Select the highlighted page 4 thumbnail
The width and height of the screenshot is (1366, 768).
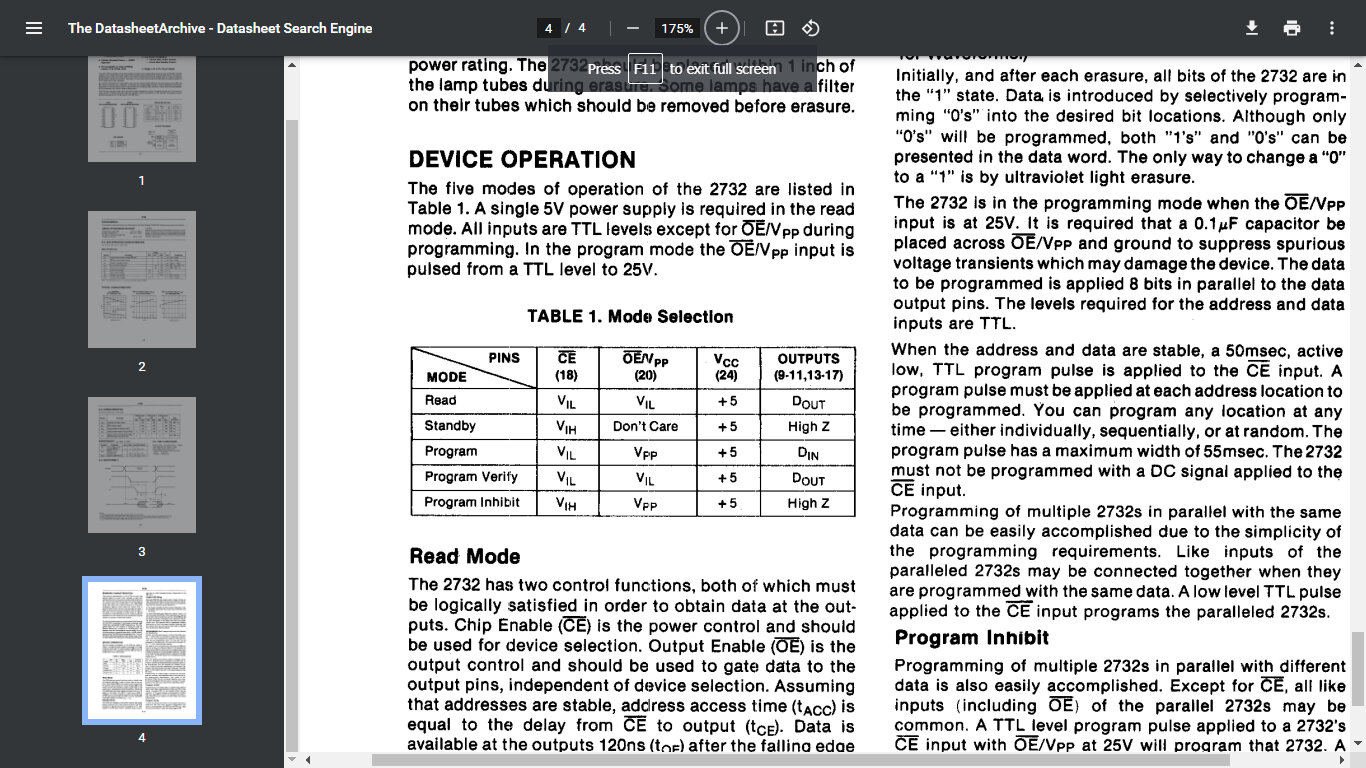point(142,650)
